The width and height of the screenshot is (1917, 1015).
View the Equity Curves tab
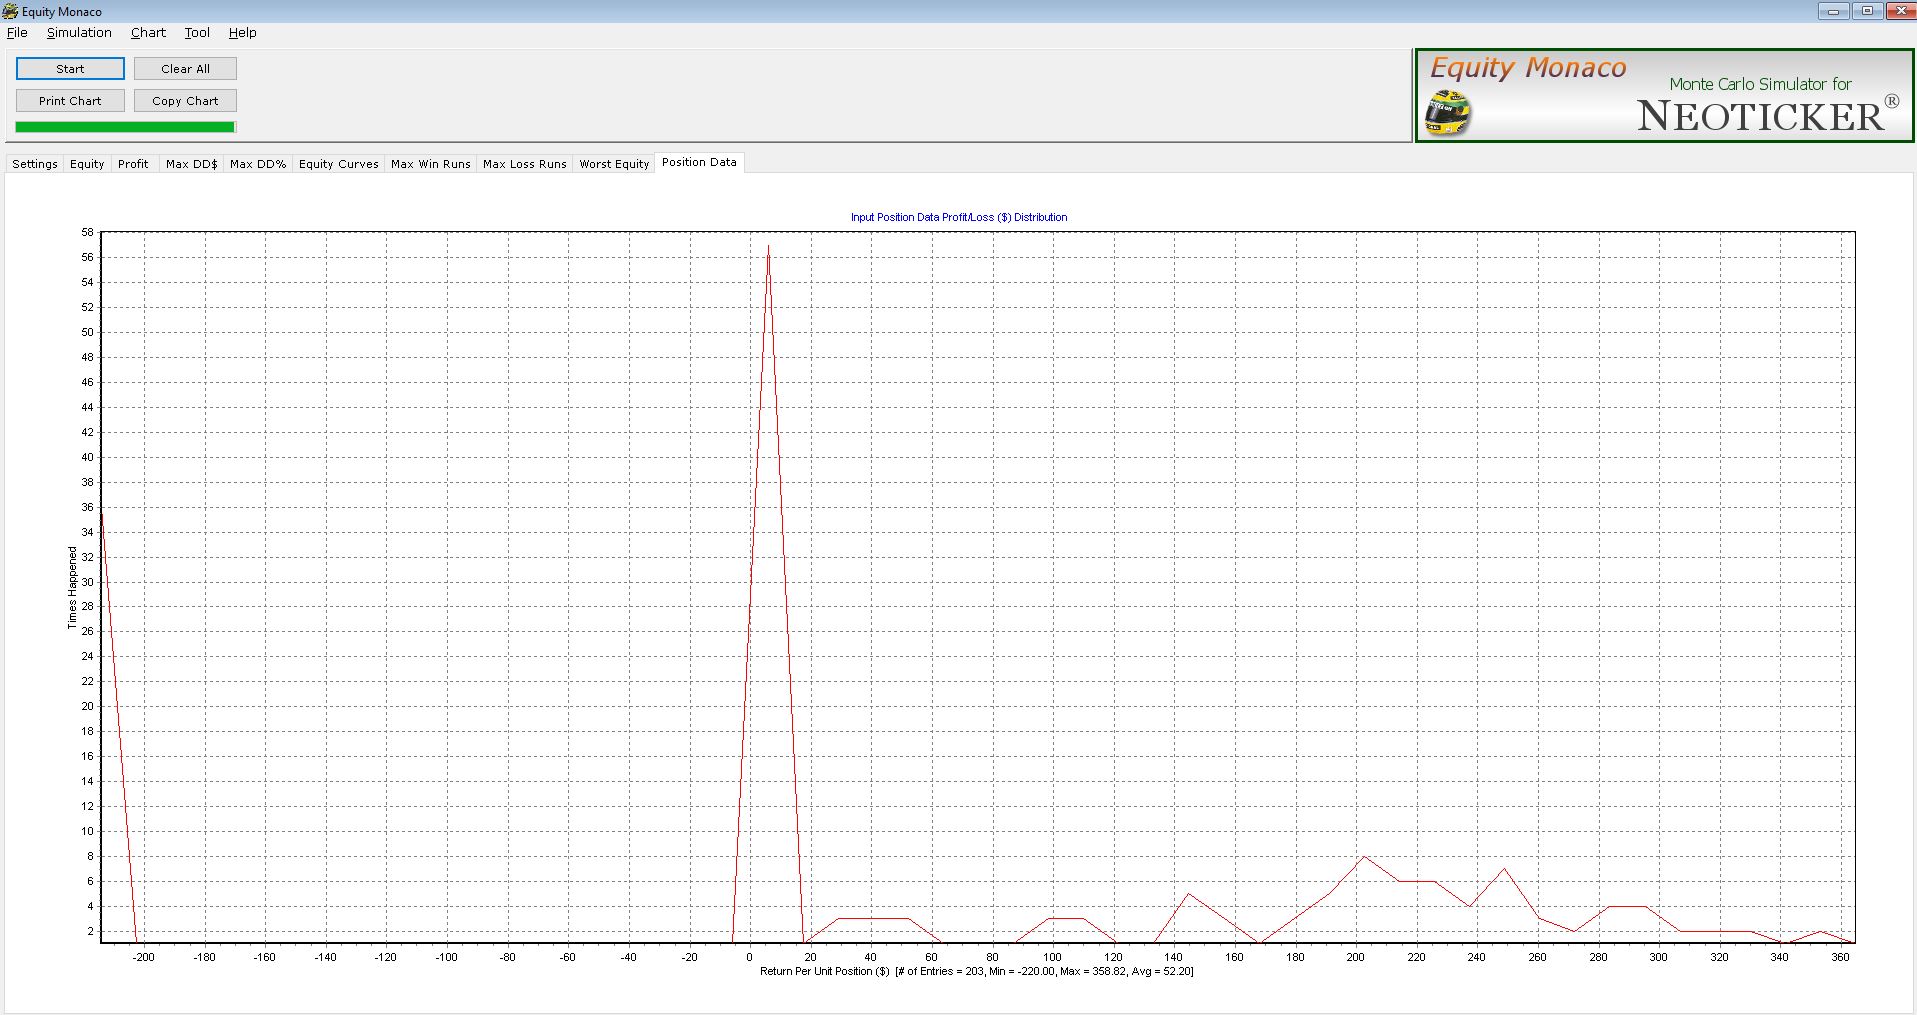tap(338, 164)
